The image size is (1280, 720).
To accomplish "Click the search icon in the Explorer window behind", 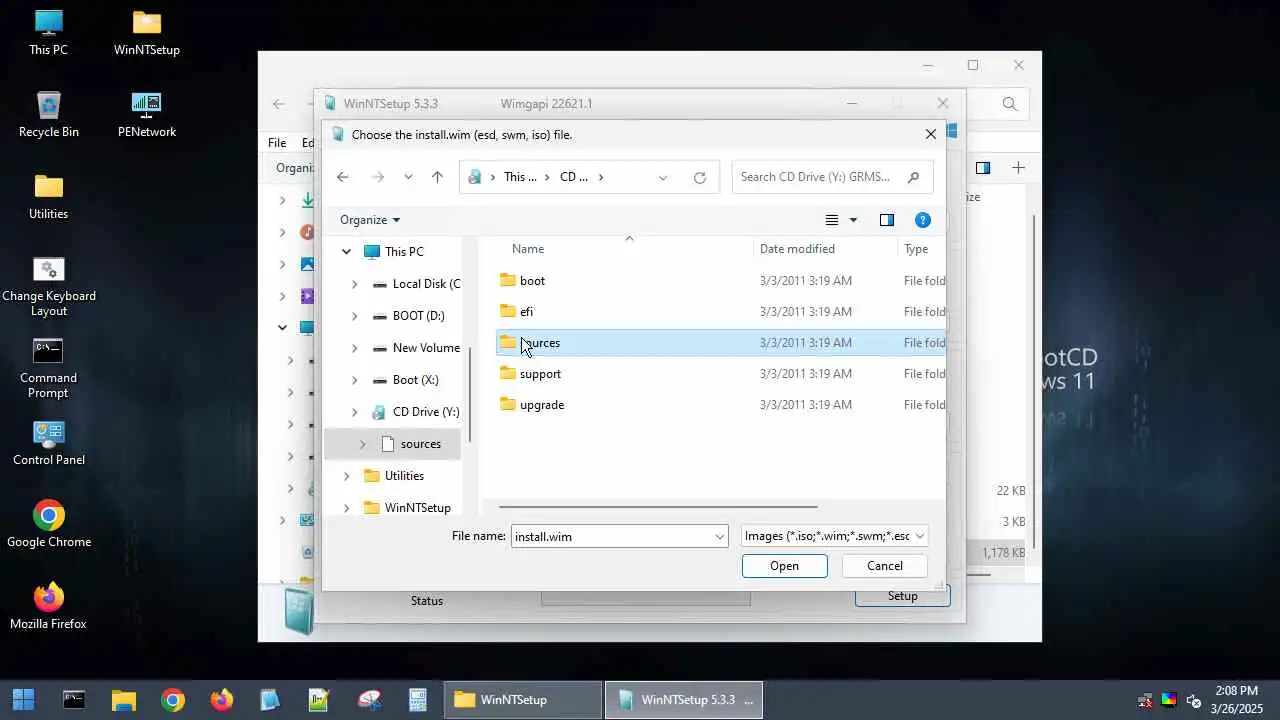I will click(1010, 104).
